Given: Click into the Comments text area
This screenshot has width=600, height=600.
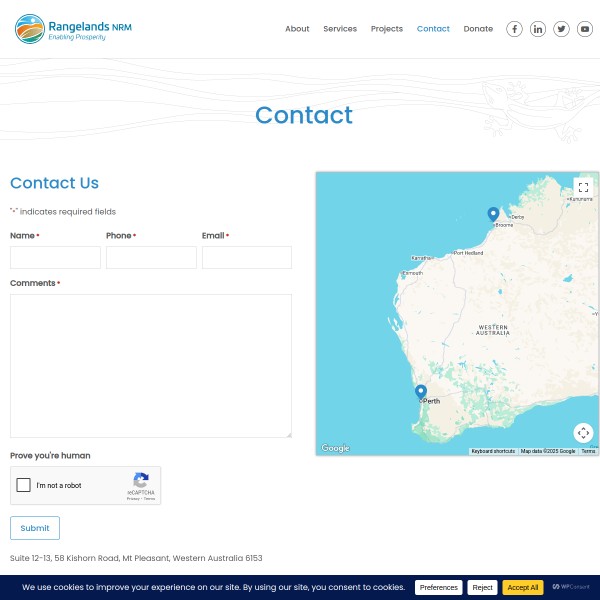Looking at the screenshot, I should 151,365.
